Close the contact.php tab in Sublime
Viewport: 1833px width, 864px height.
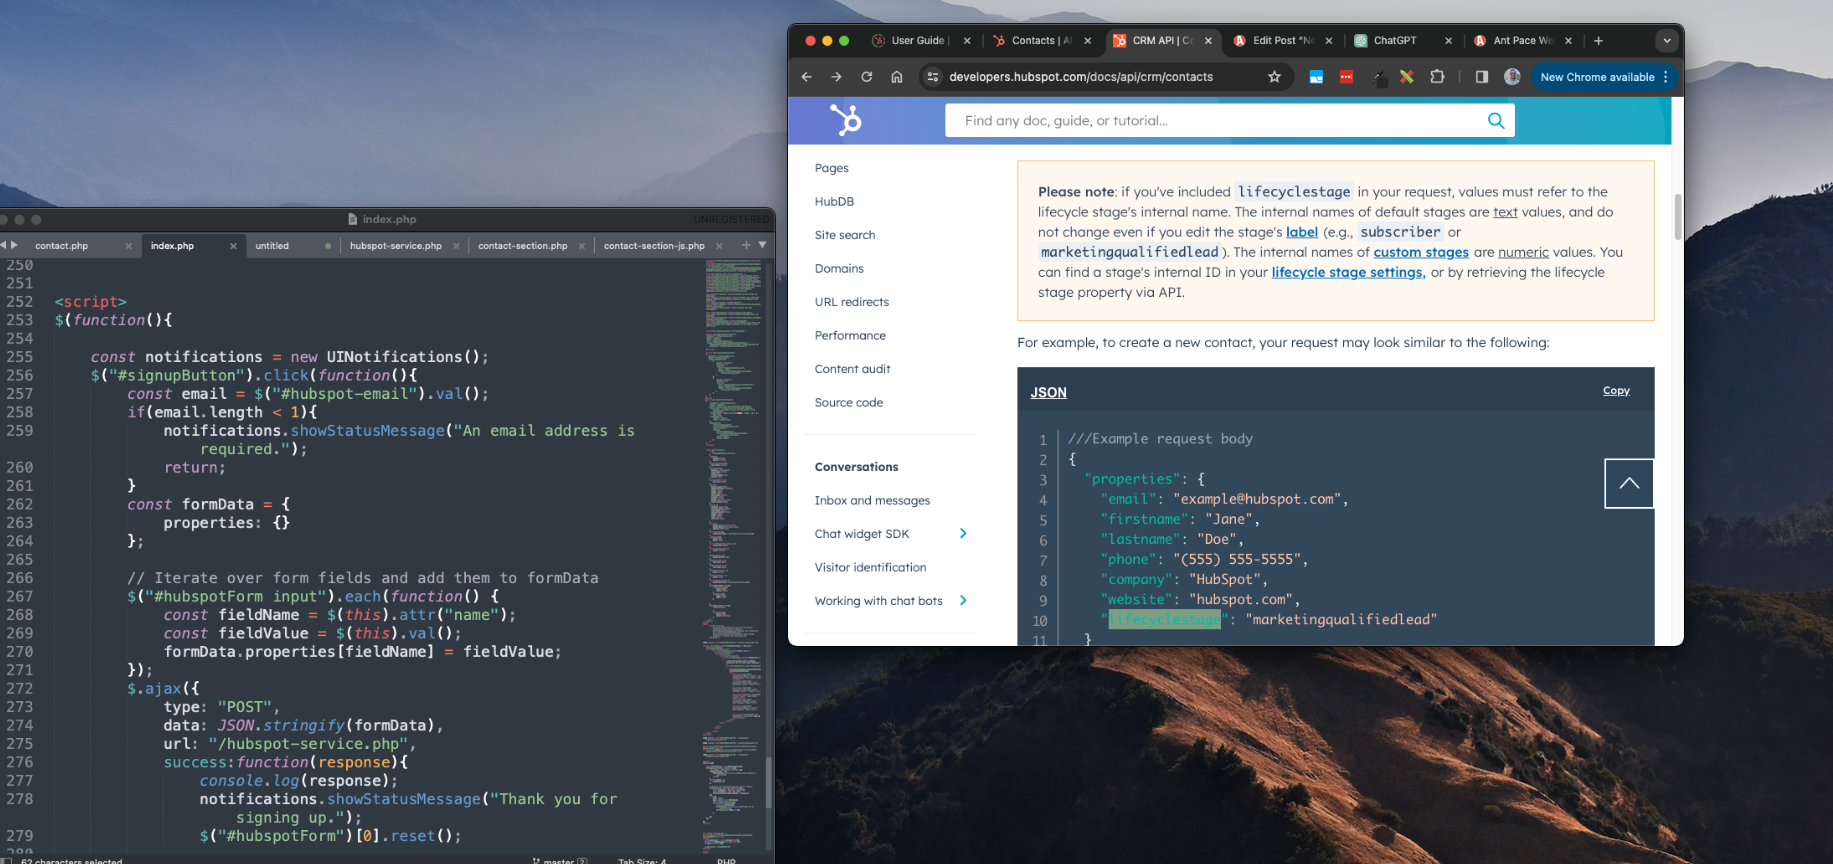129,246
